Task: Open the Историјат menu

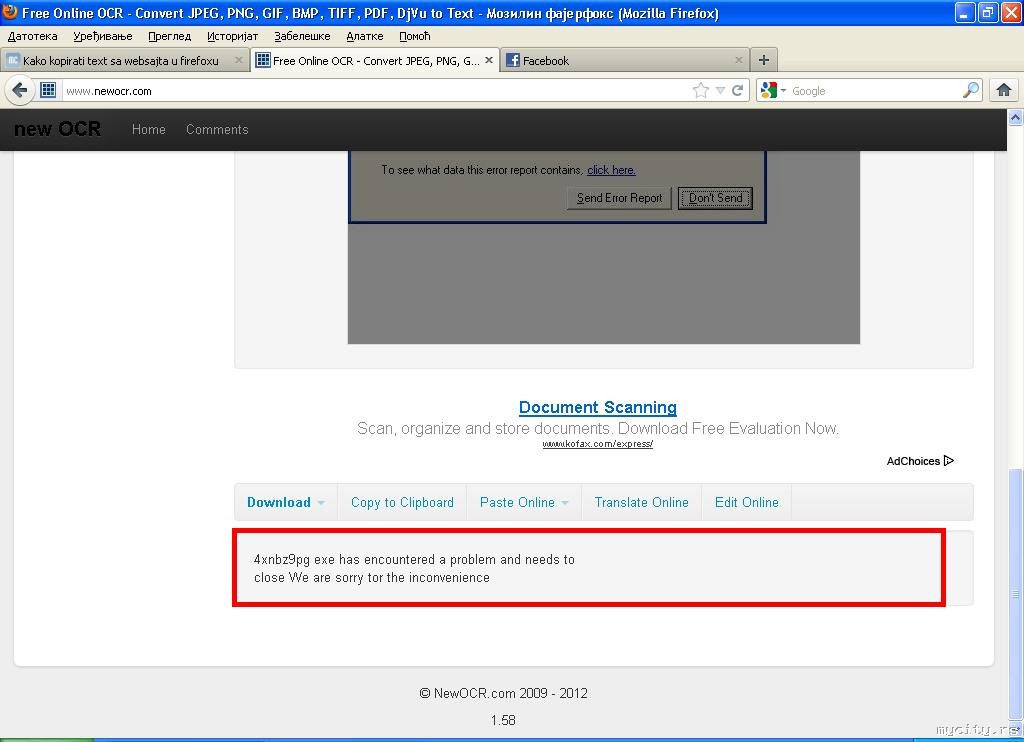Action: (232, 37)
